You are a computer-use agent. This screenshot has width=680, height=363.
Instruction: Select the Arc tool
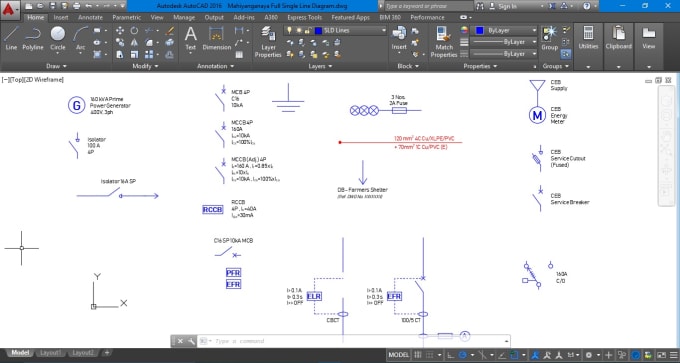click(81, 38)
